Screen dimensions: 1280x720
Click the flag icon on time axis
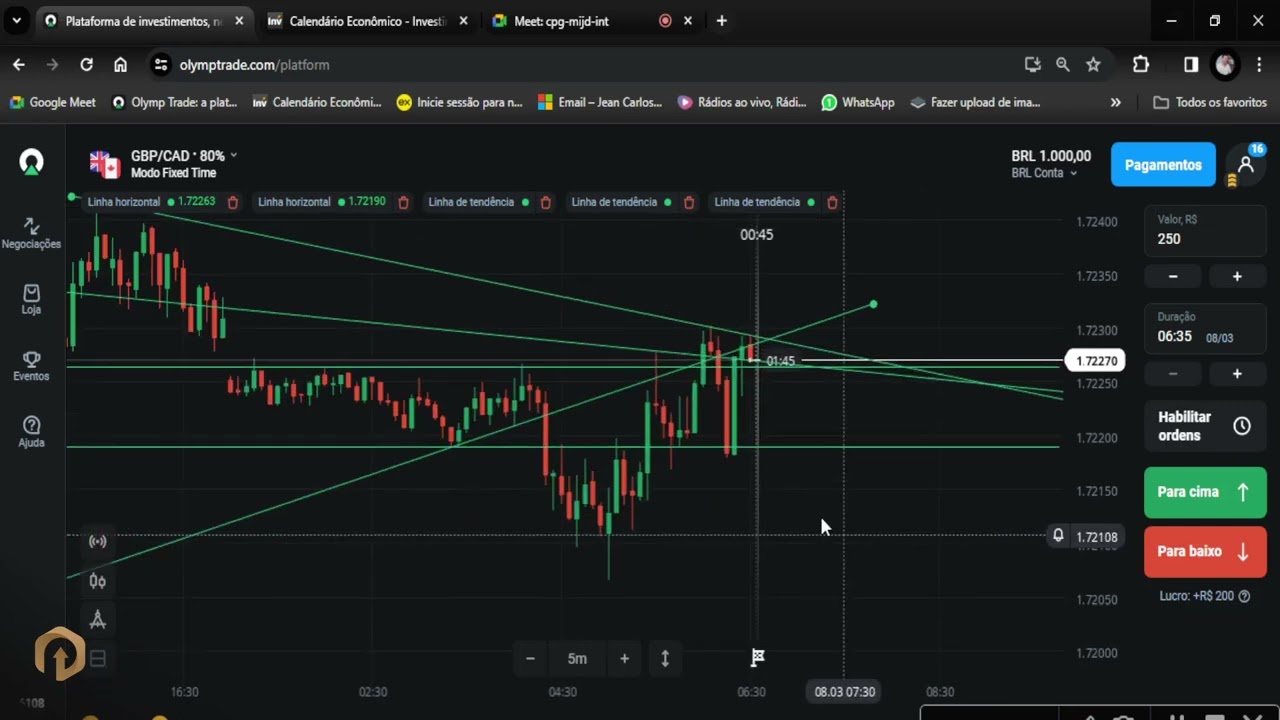pyautogui.click(x=758, y=657)
